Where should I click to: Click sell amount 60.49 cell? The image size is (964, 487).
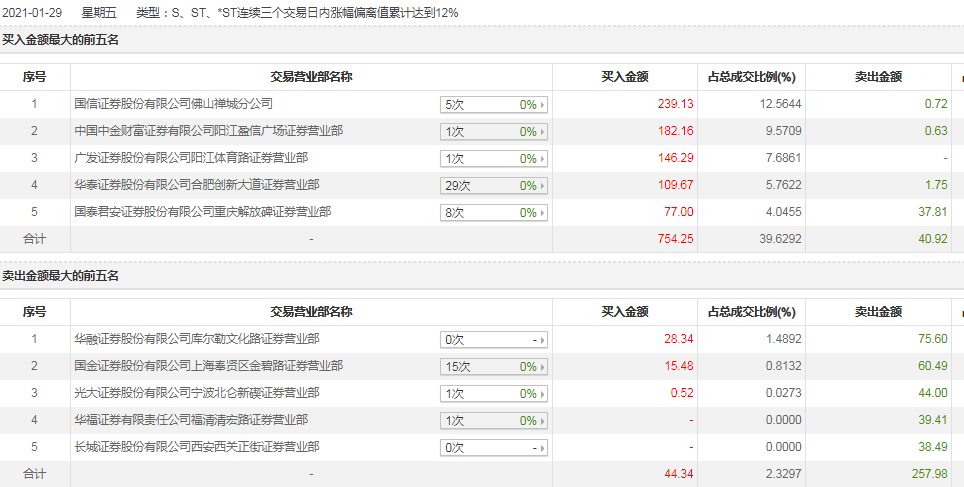[933, 366]
